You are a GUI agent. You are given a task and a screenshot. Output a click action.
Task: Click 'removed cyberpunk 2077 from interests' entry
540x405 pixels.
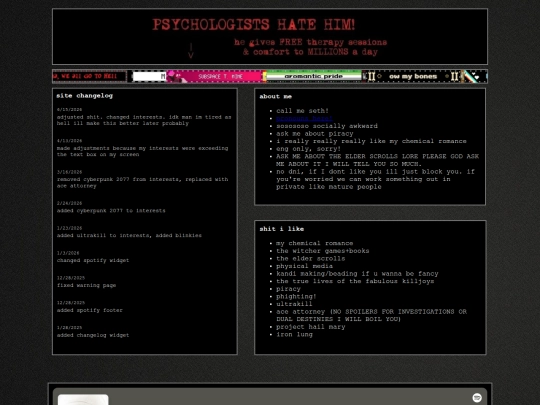(143, 183)
